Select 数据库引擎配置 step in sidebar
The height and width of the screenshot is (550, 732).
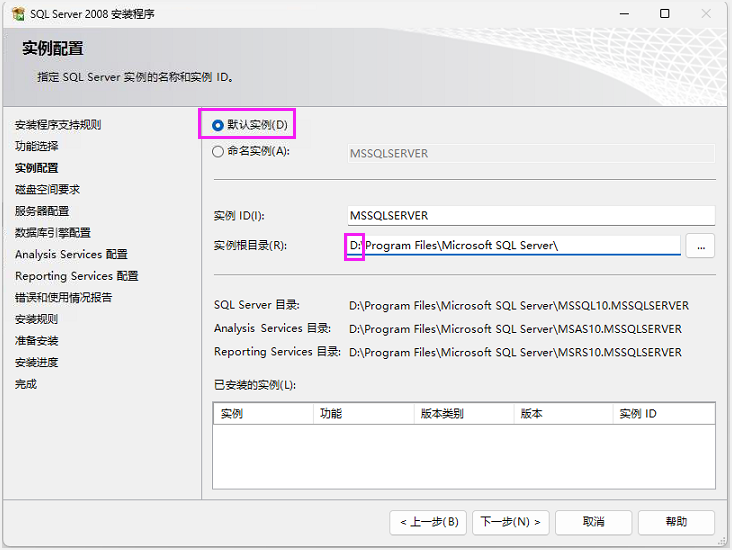coord(53,233)
